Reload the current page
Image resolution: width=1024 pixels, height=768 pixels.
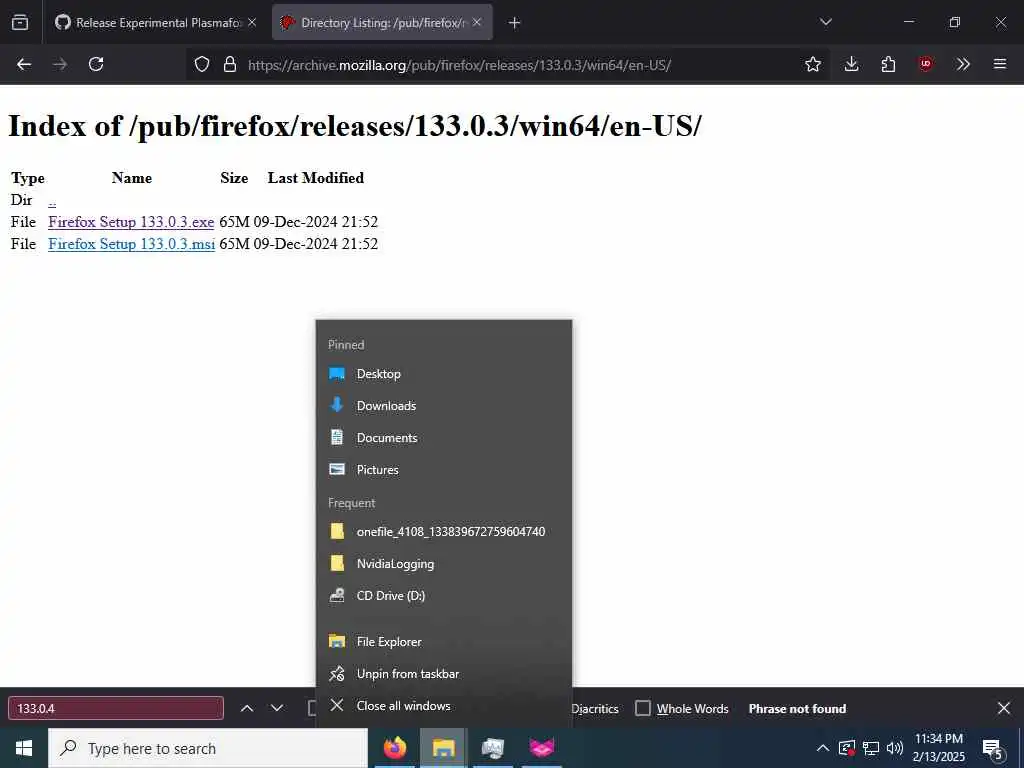(96, 64)
